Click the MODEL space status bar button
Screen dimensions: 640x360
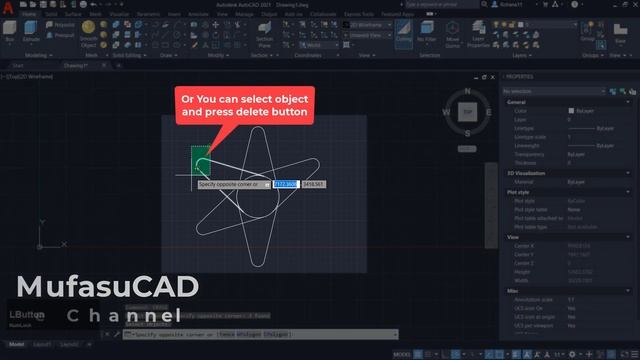(x=402, y=354)
